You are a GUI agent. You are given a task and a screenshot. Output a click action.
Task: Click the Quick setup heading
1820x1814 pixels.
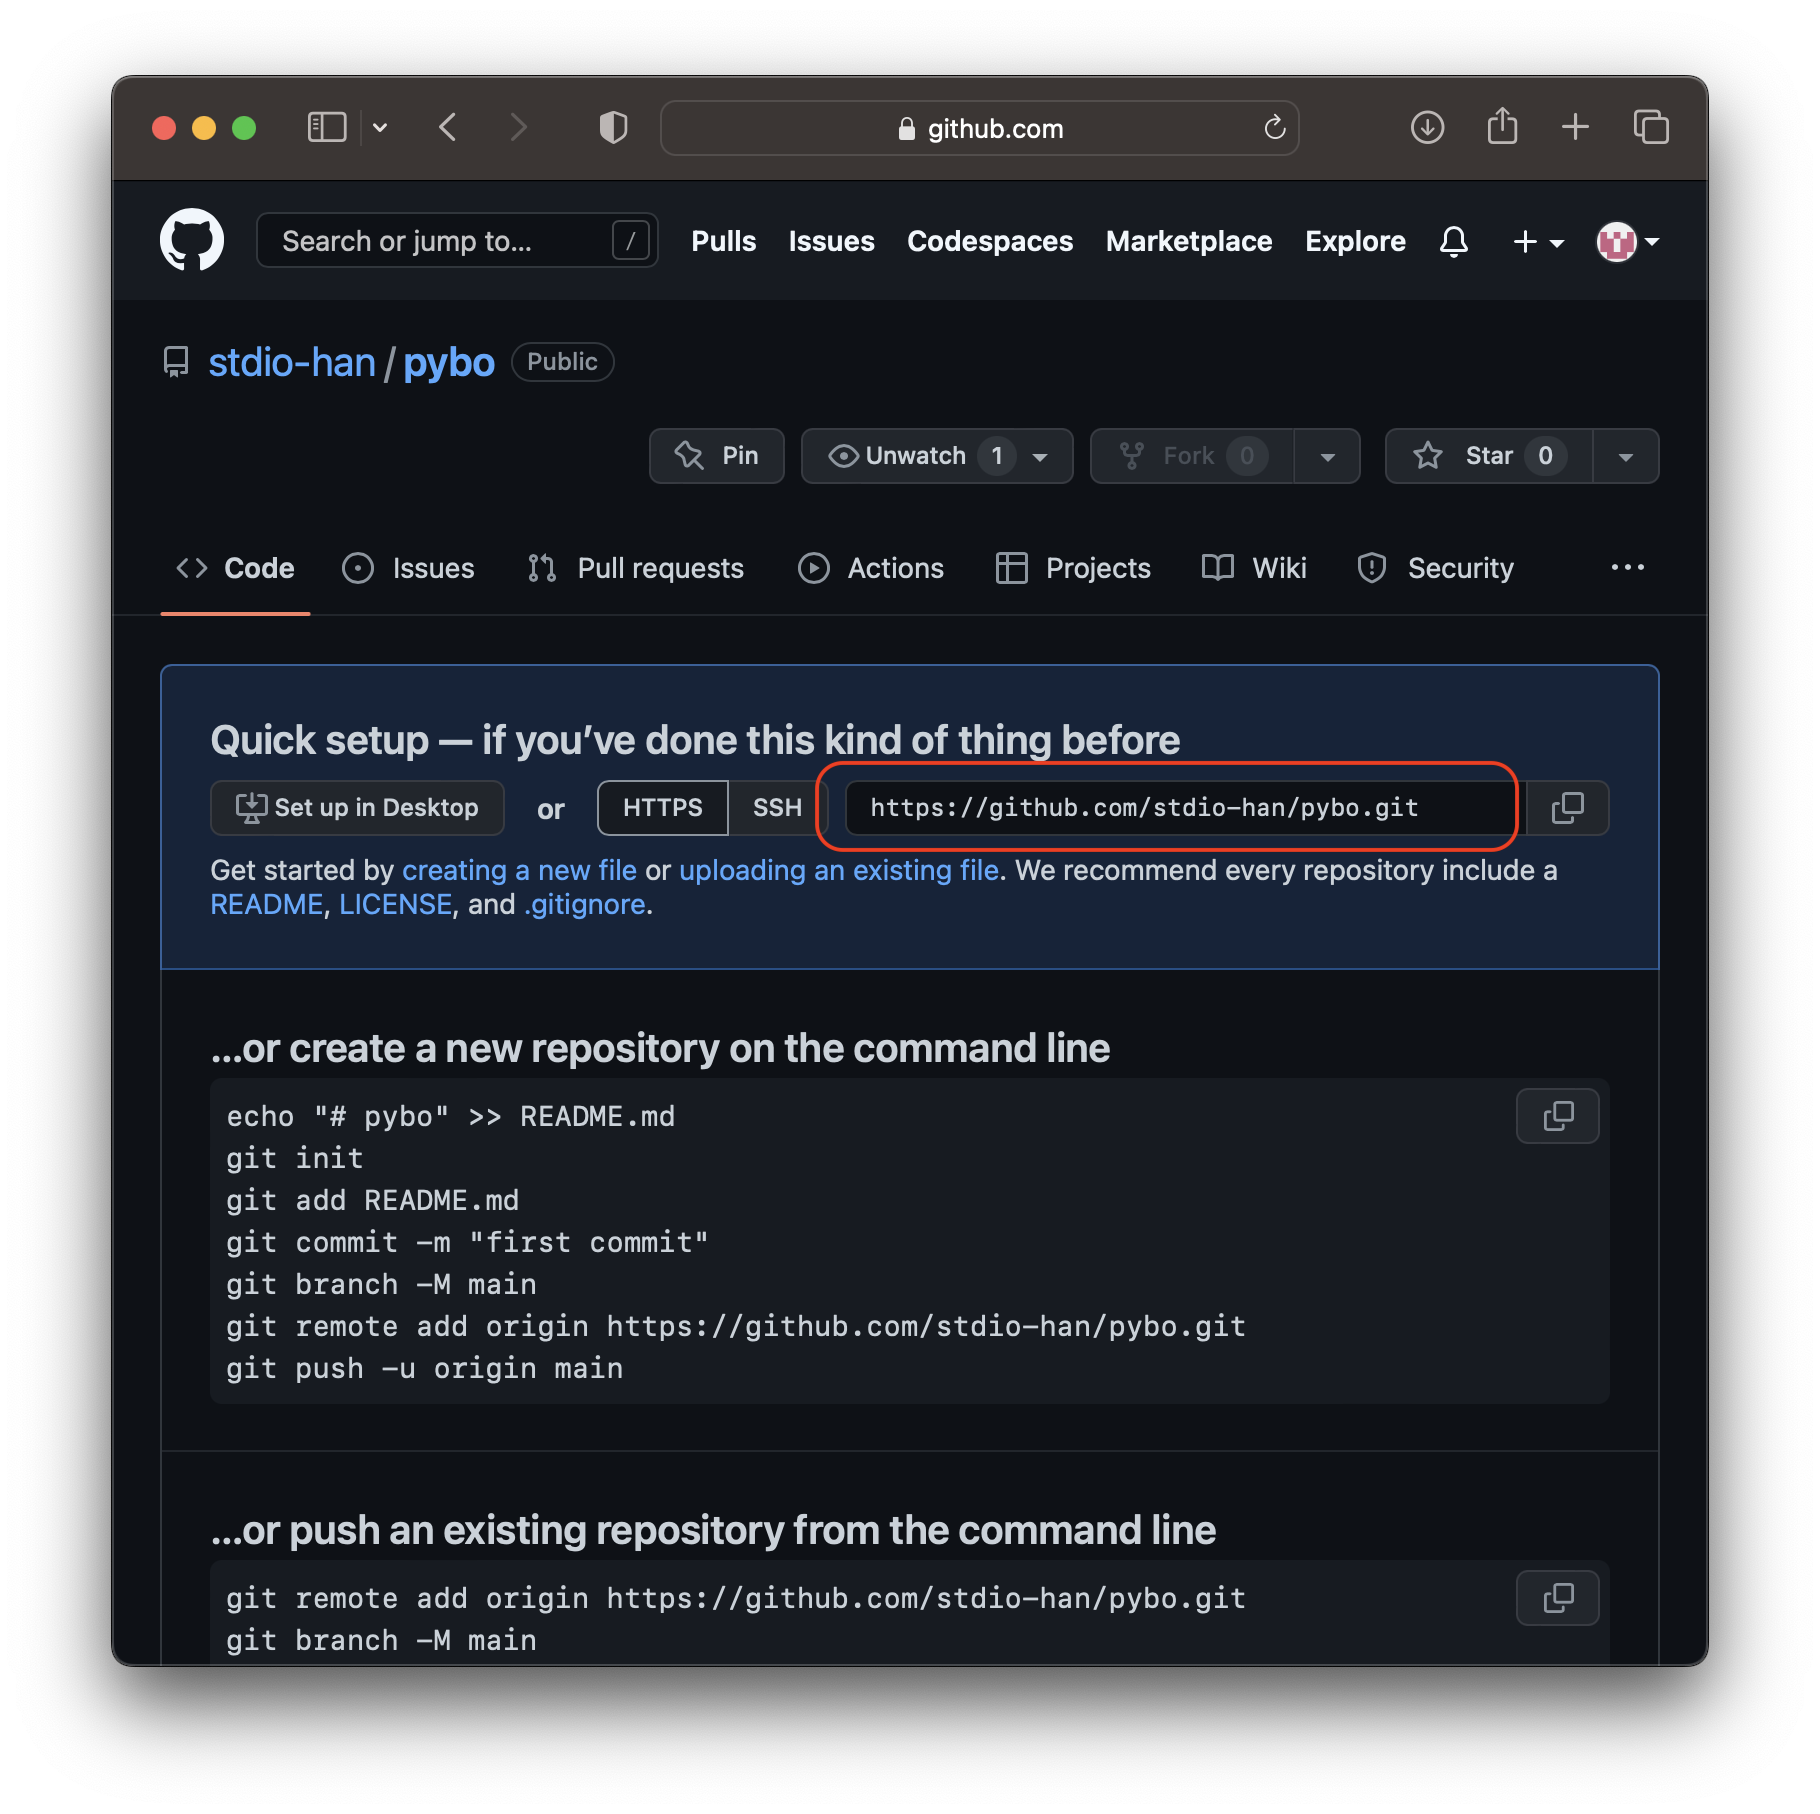point(695,741)
